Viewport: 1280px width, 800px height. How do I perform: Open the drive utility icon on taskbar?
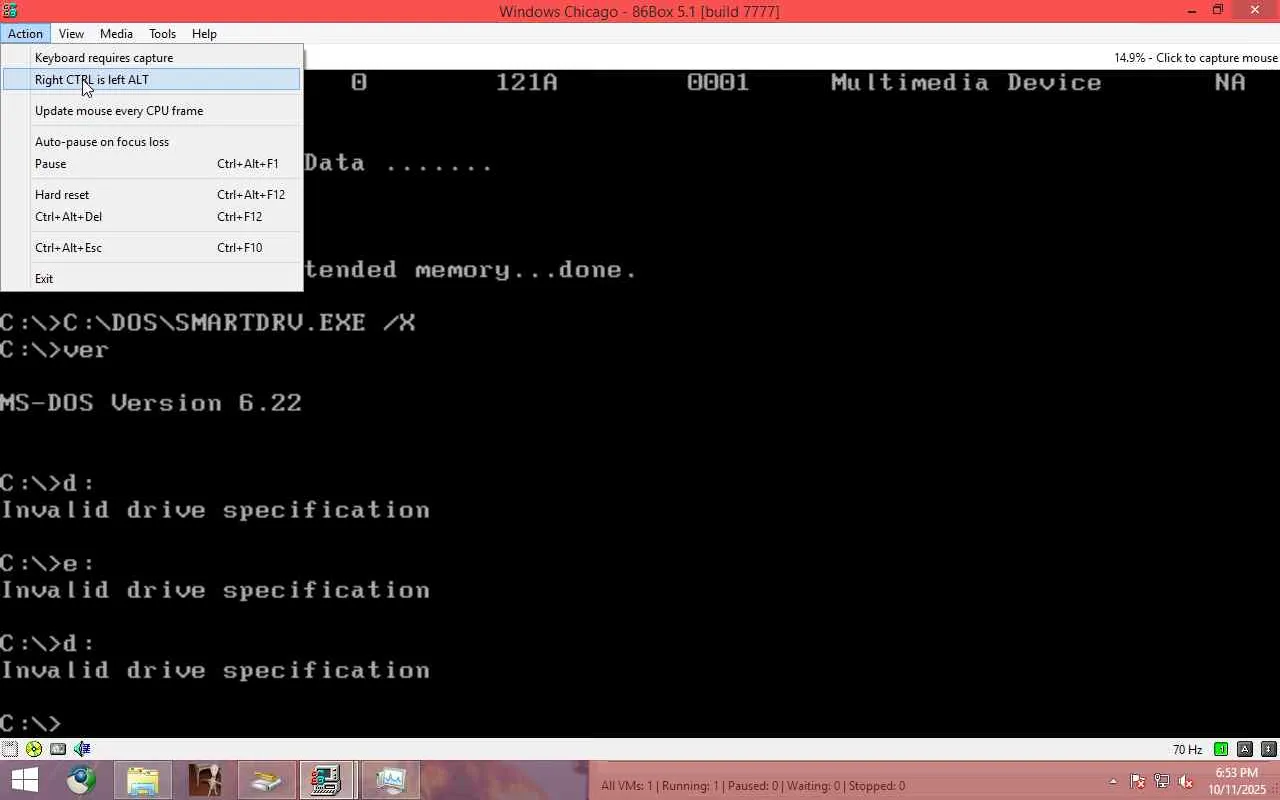[x=266, y=780]
